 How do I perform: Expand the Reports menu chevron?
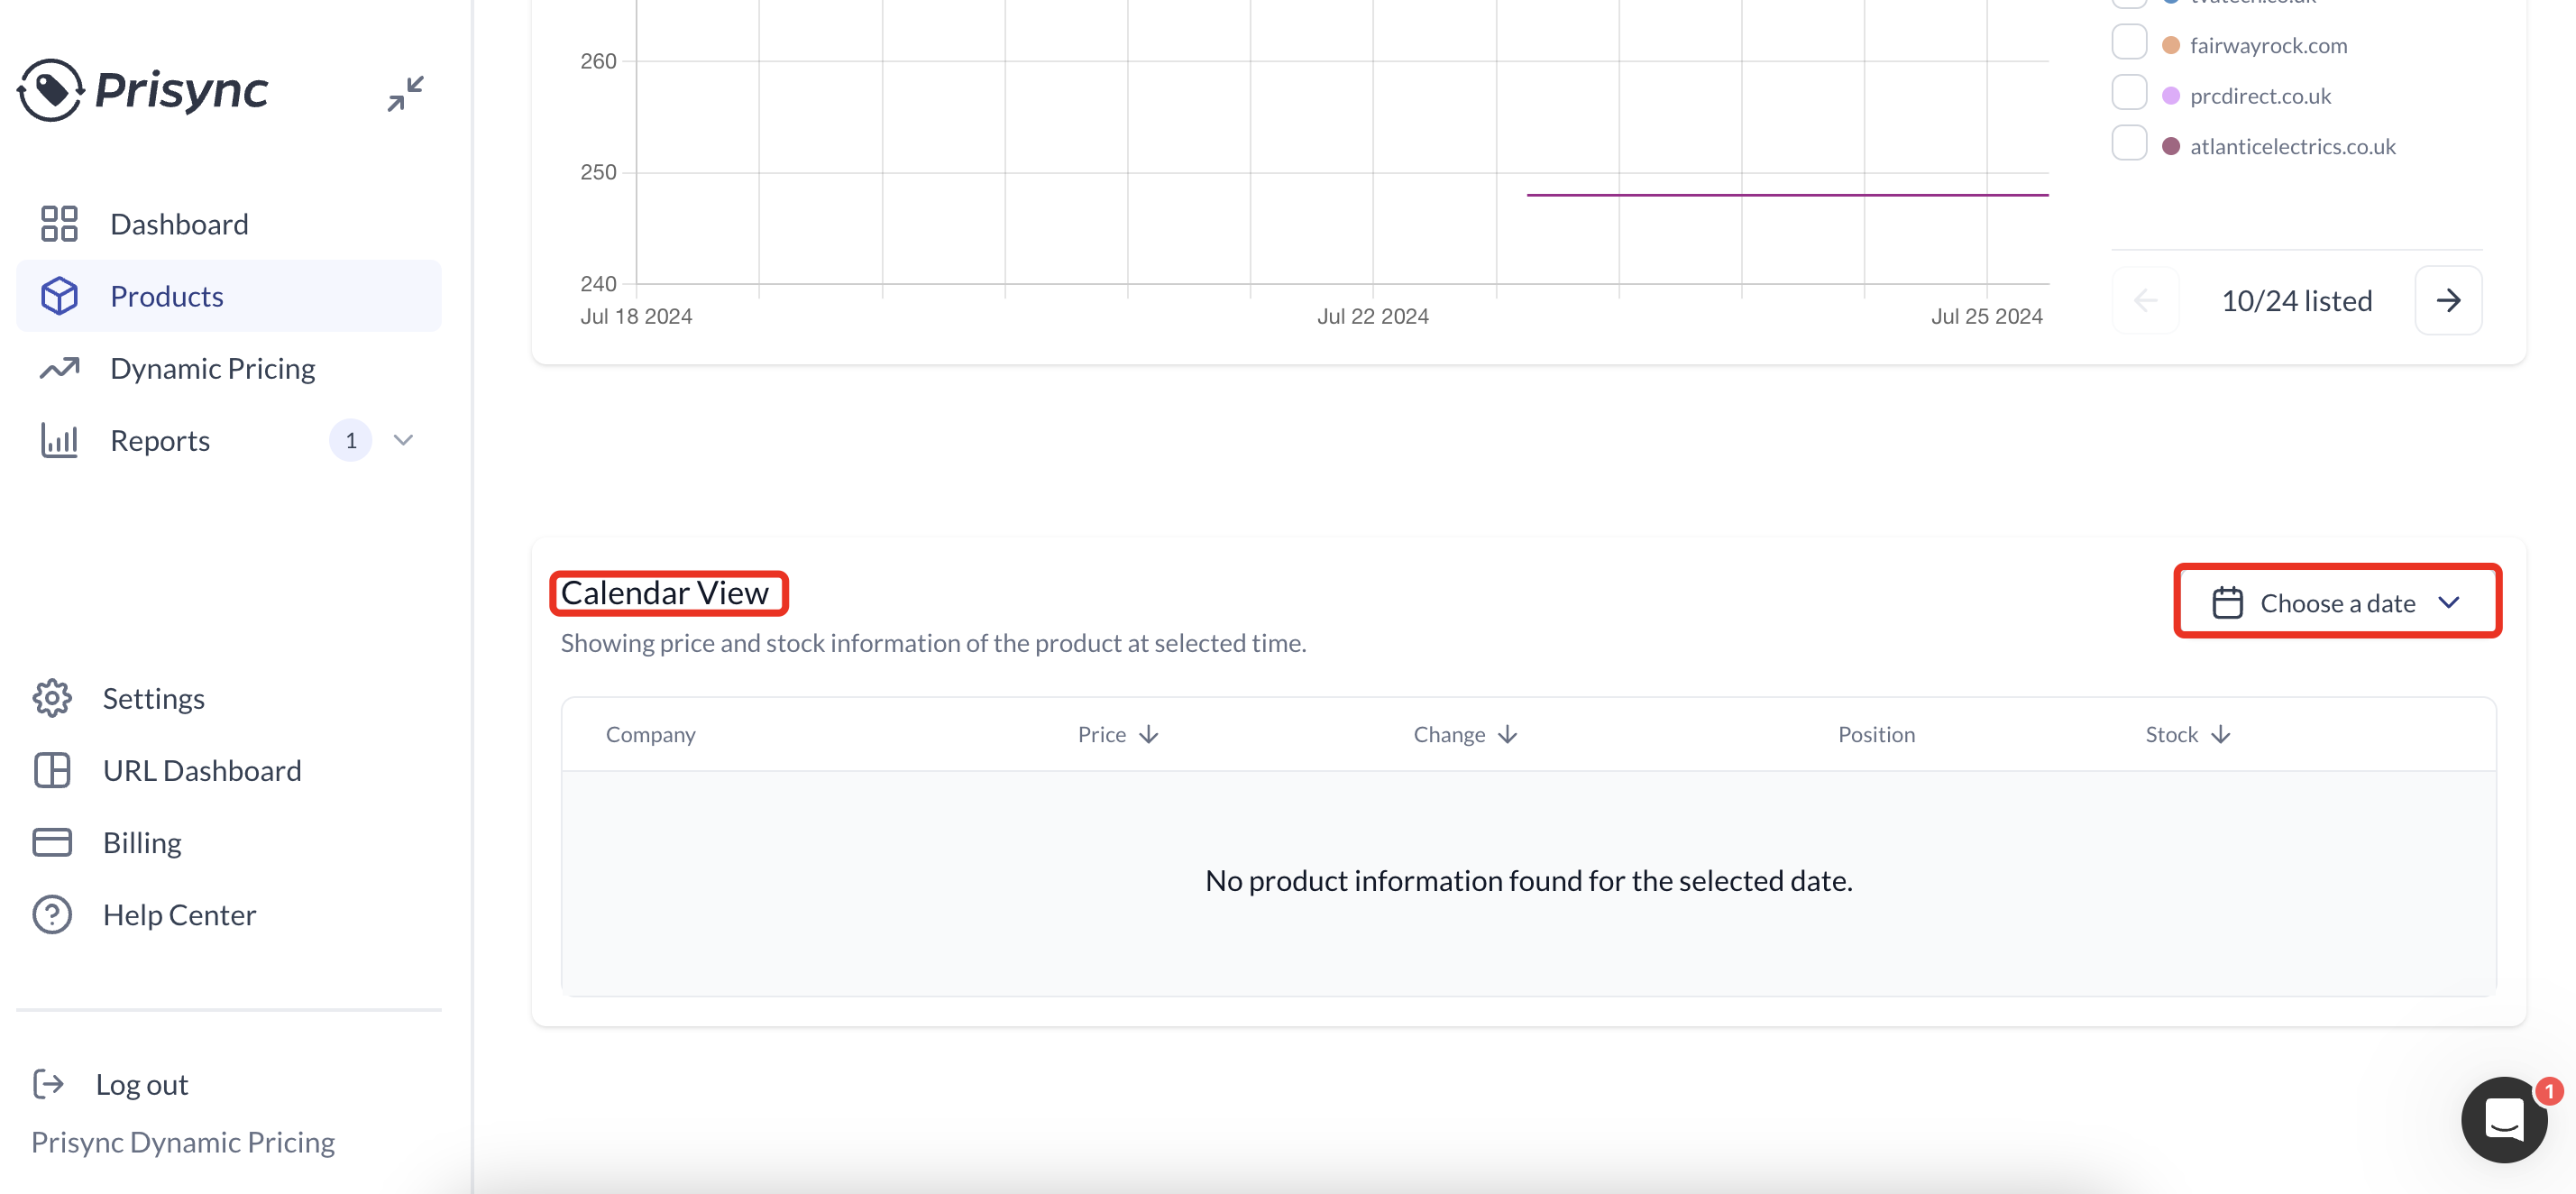point(402,440)
